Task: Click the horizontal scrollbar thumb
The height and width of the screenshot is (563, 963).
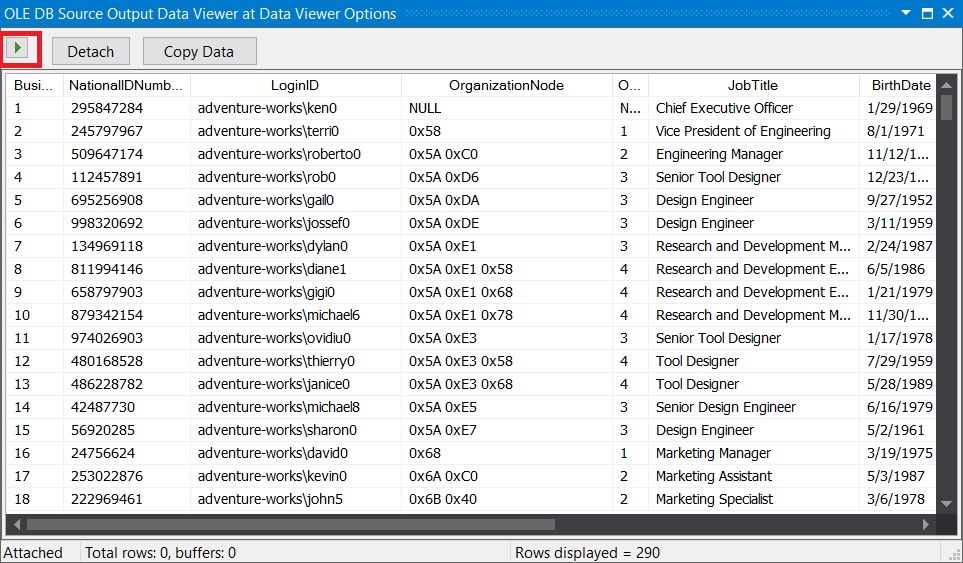Action: pos(290,524)
